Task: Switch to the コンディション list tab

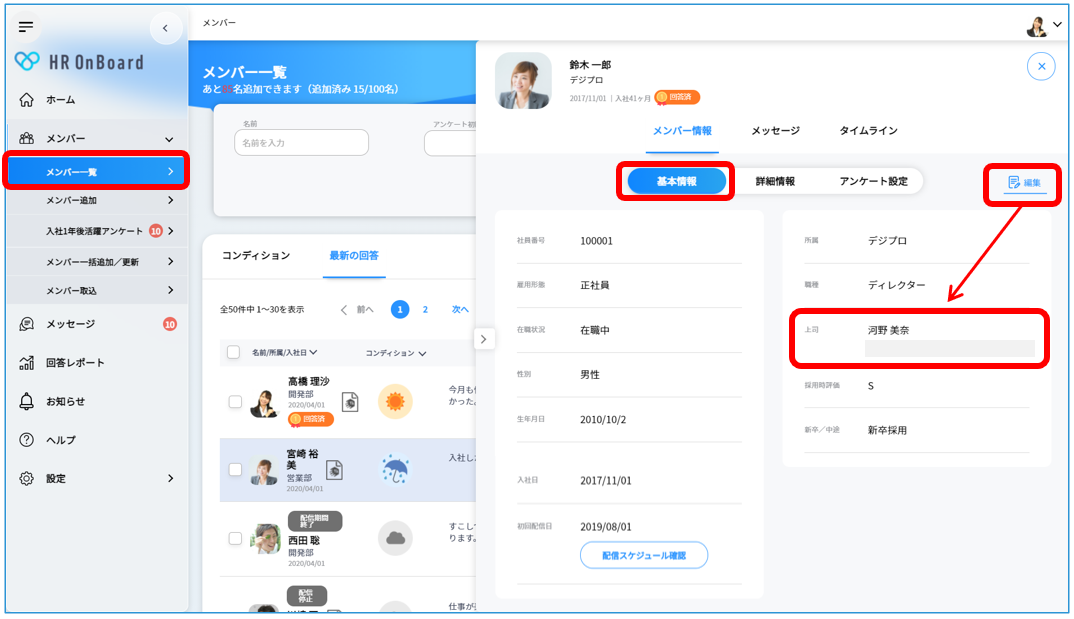Action: tap(255, 255)
